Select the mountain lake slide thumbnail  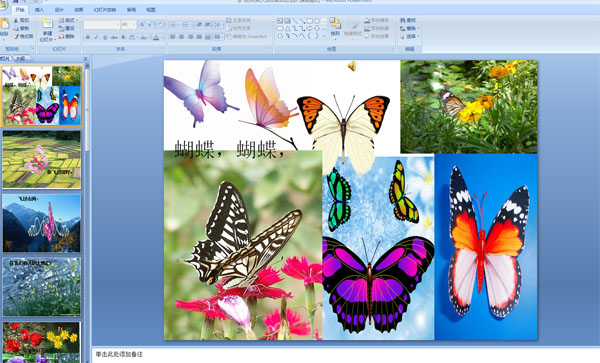[x=42, y=223]
